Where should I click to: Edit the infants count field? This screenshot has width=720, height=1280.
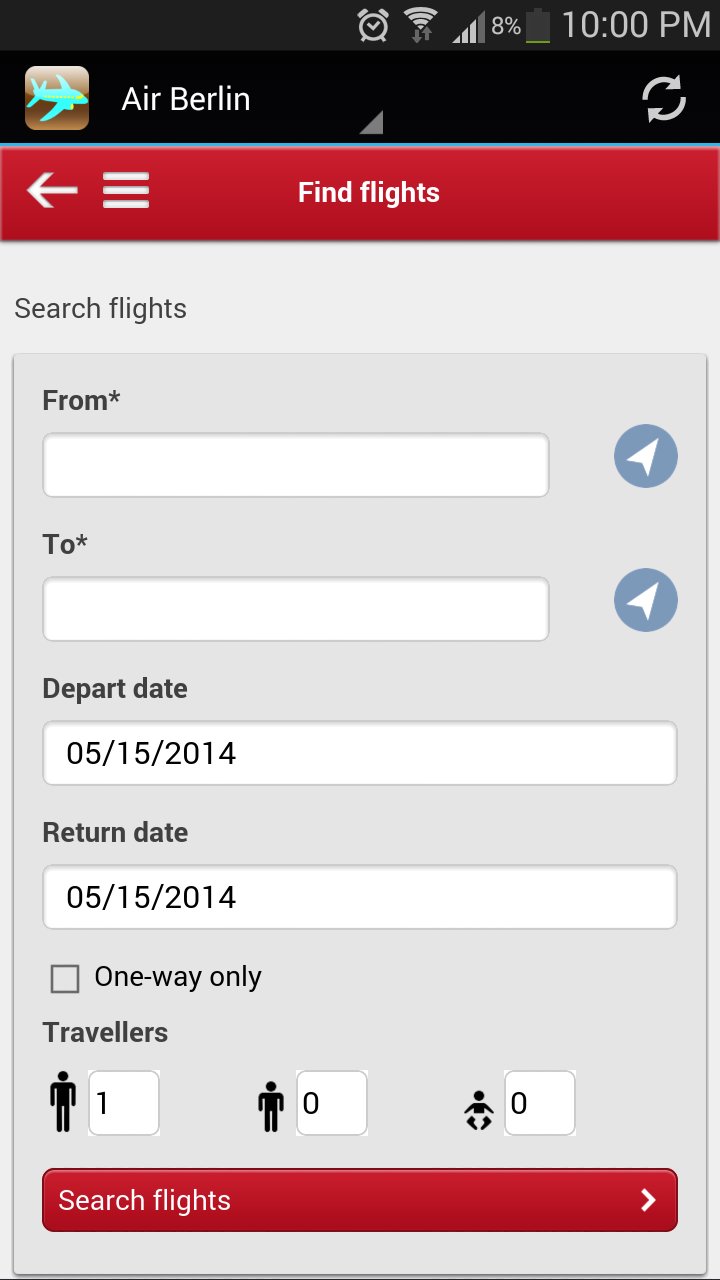540,1103
